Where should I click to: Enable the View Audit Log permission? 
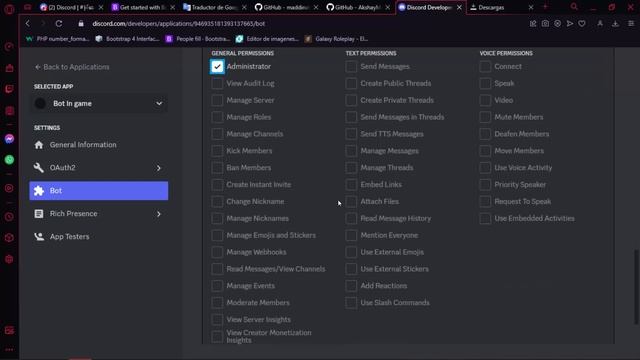coord(217,83)
